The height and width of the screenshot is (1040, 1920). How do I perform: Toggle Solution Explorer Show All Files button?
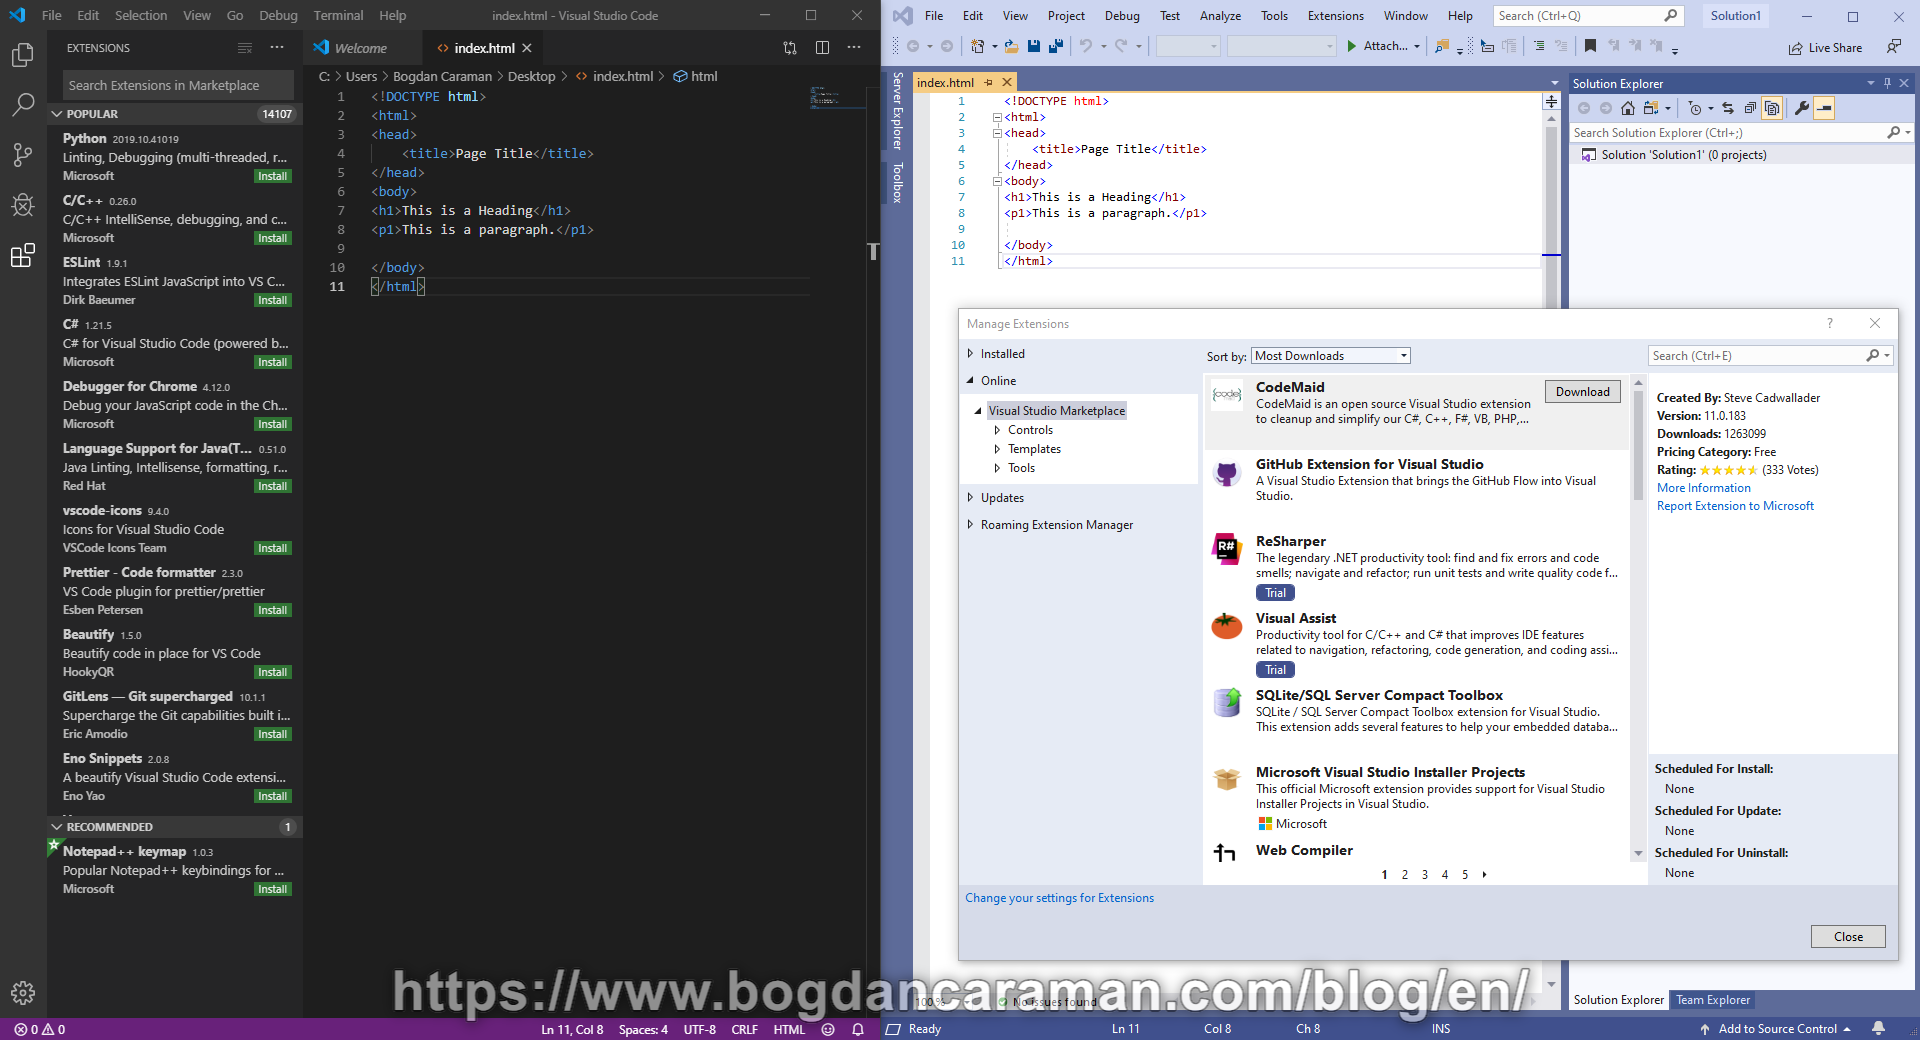1772,108
